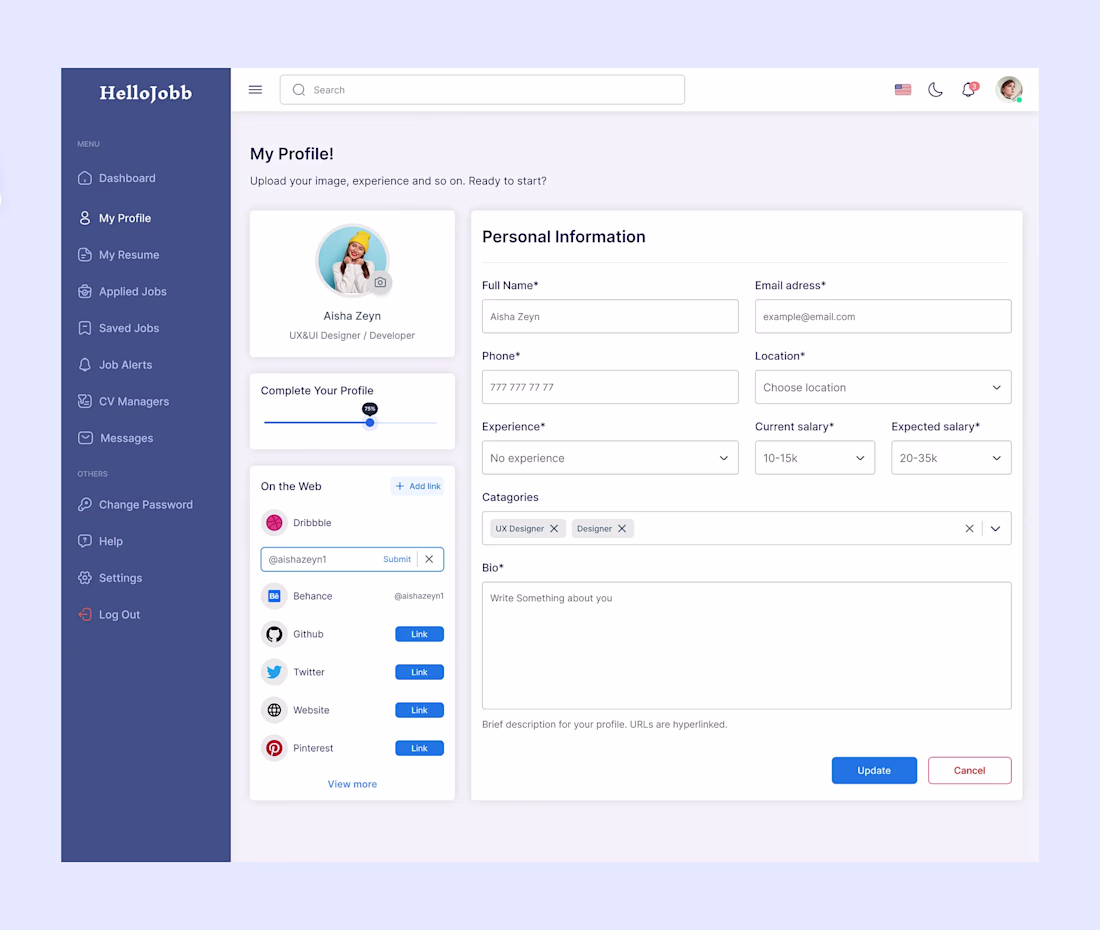Click the Cancel button
This screenshot has height=930, width=1100.
point(970,770)
